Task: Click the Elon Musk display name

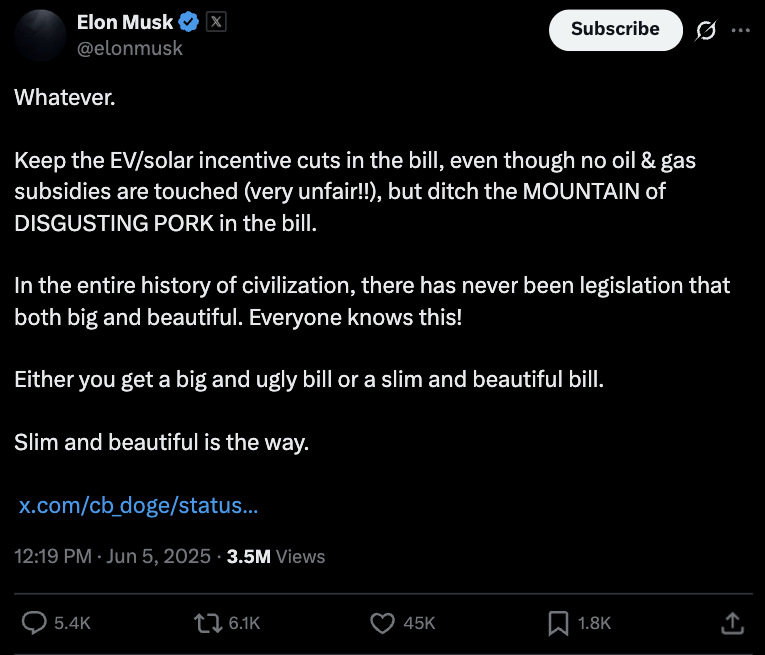Action: click(124, 22)
